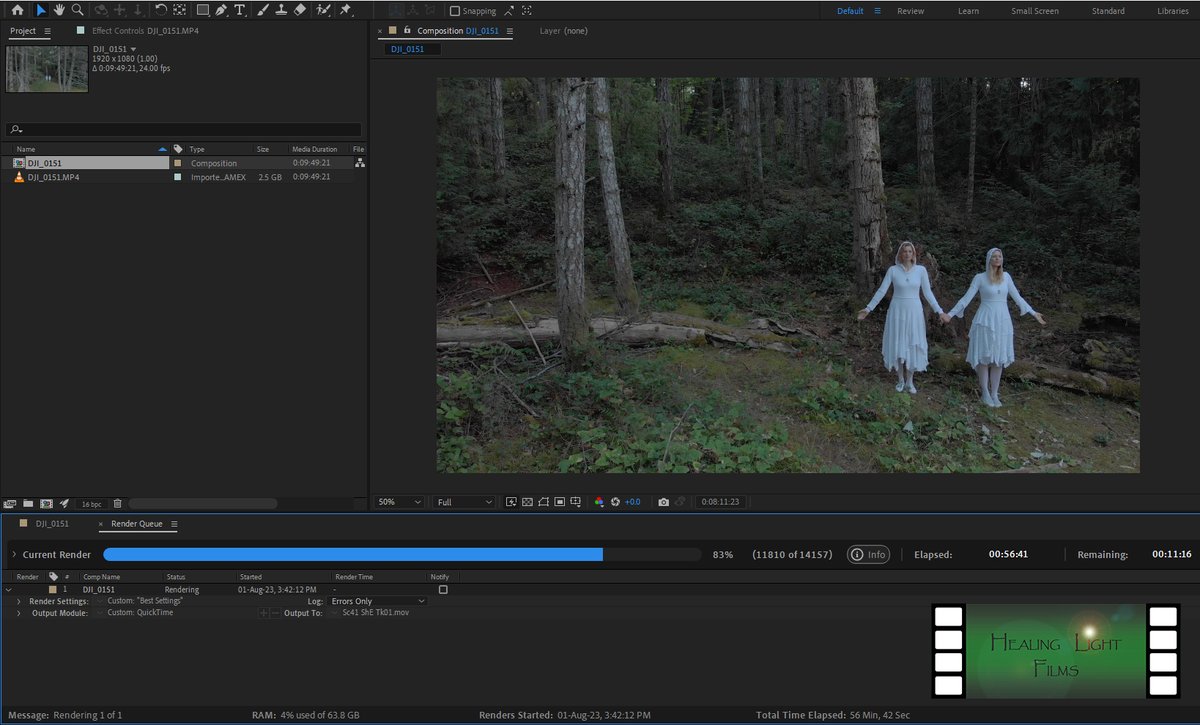This screenshot has height=725, width=1200.
Task: Click the flowchart icon beside DJI_0151 composition
Action: coord(359,163)
